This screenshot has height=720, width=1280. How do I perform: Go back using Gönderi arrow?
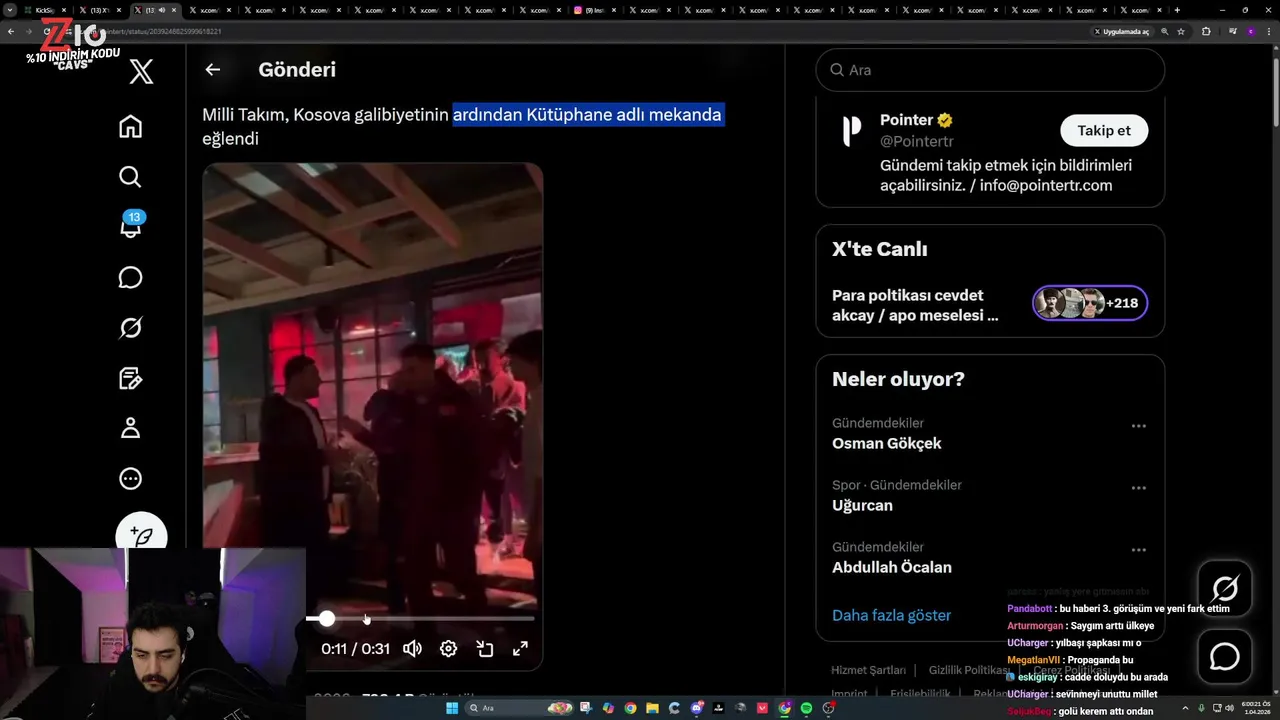212,70
